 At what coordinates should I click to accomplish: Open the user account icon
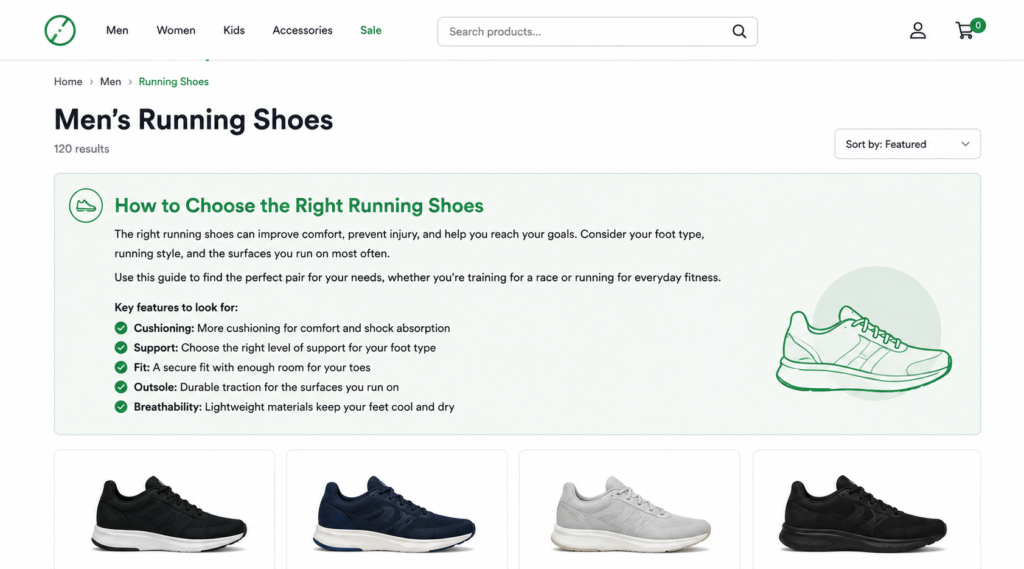point(918,31)
